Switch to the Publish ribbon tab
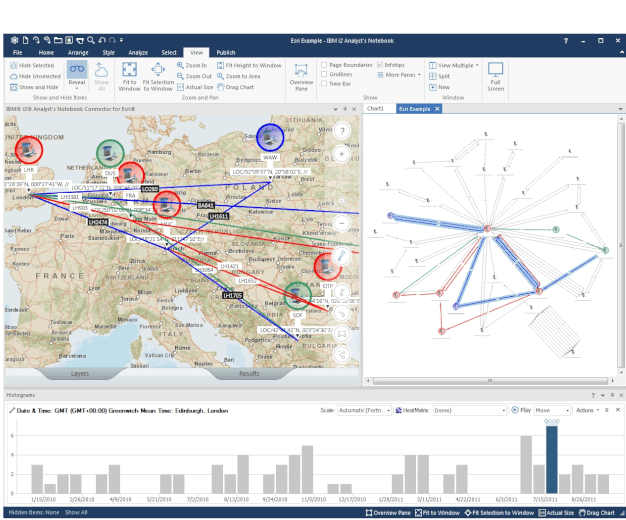626x520 pixels. click(226, 52)
